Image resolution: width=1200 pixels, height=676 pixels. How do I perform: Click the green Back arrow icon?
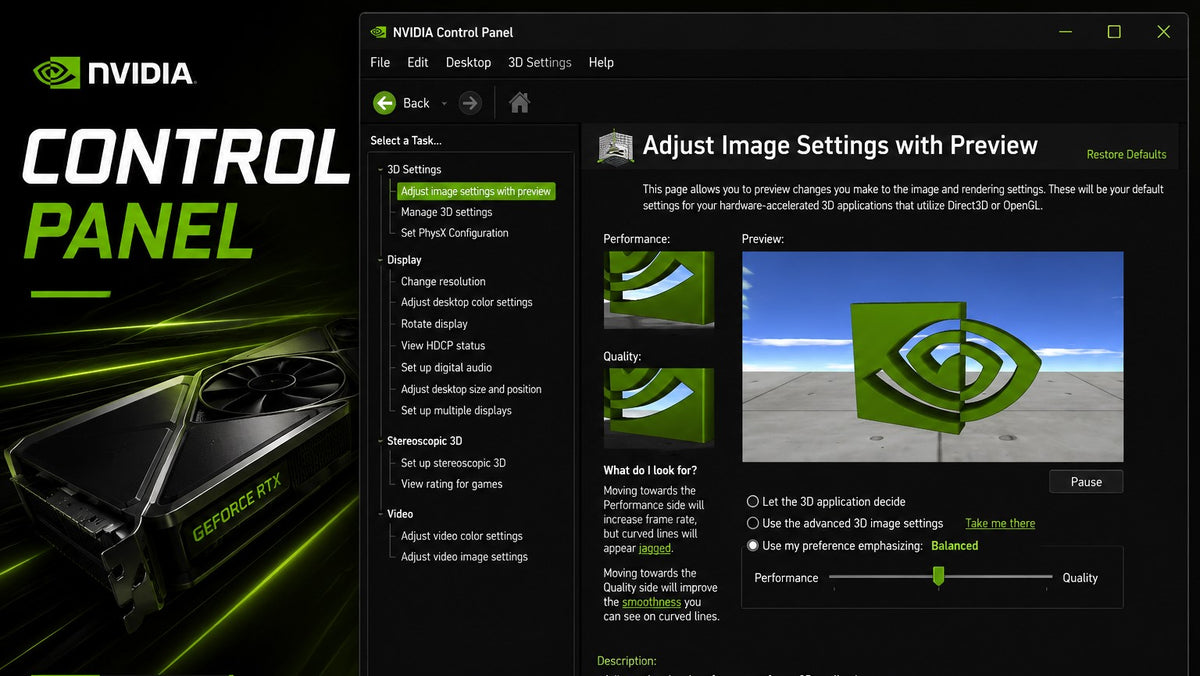point(384,103)
